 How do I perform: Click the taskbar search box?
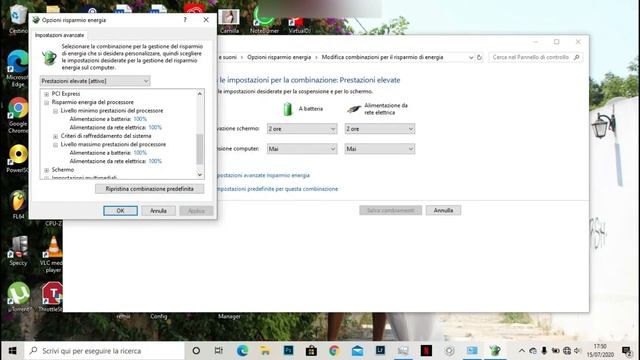tap(104, 351)
